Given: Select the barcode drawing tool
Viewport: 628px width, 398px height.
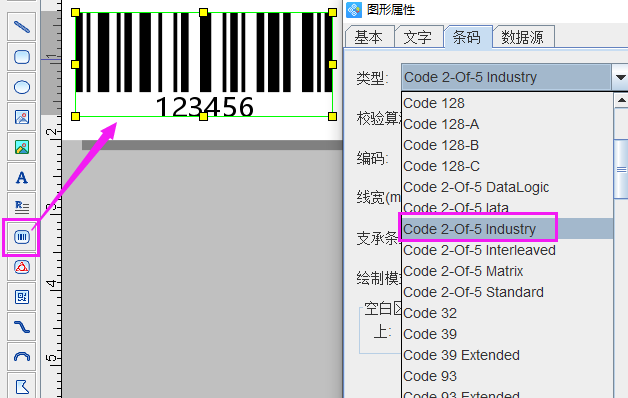Looking at the screenshot, I should (x=22, y=237).
